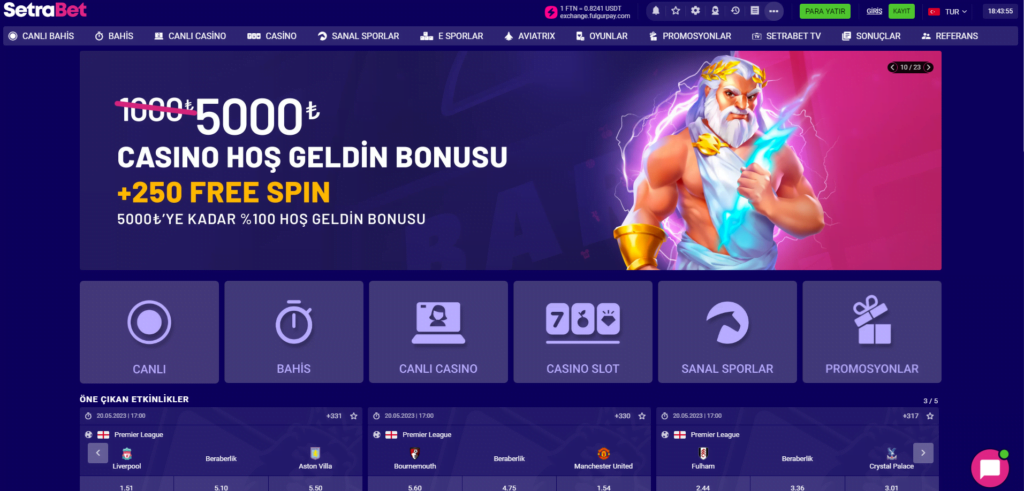Open the PROMOSYONLAR gift tile
The width and height of the screenshot is (1024, 491).
pos(872,332)
